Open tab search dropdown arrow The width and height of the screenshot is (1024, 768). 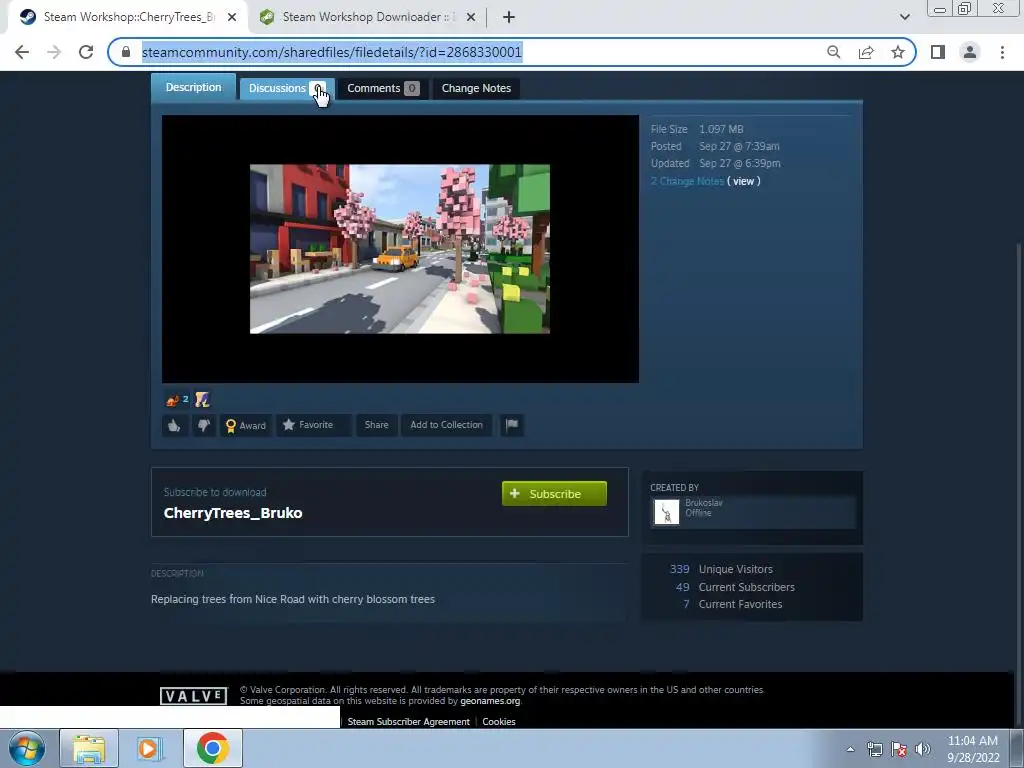(x=904, y=17)
